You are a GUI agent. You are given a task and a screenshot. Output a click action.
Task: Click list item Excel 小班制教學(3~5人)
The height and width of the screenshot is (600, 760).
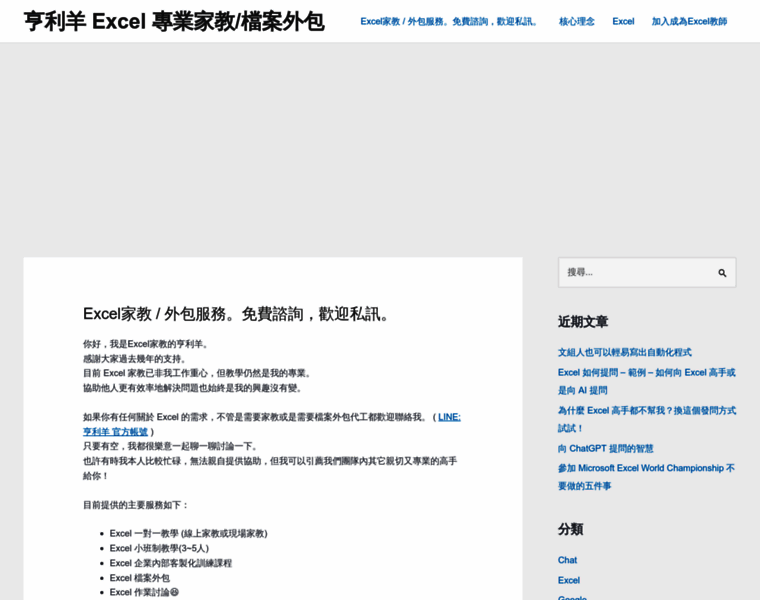coord(159,548)
